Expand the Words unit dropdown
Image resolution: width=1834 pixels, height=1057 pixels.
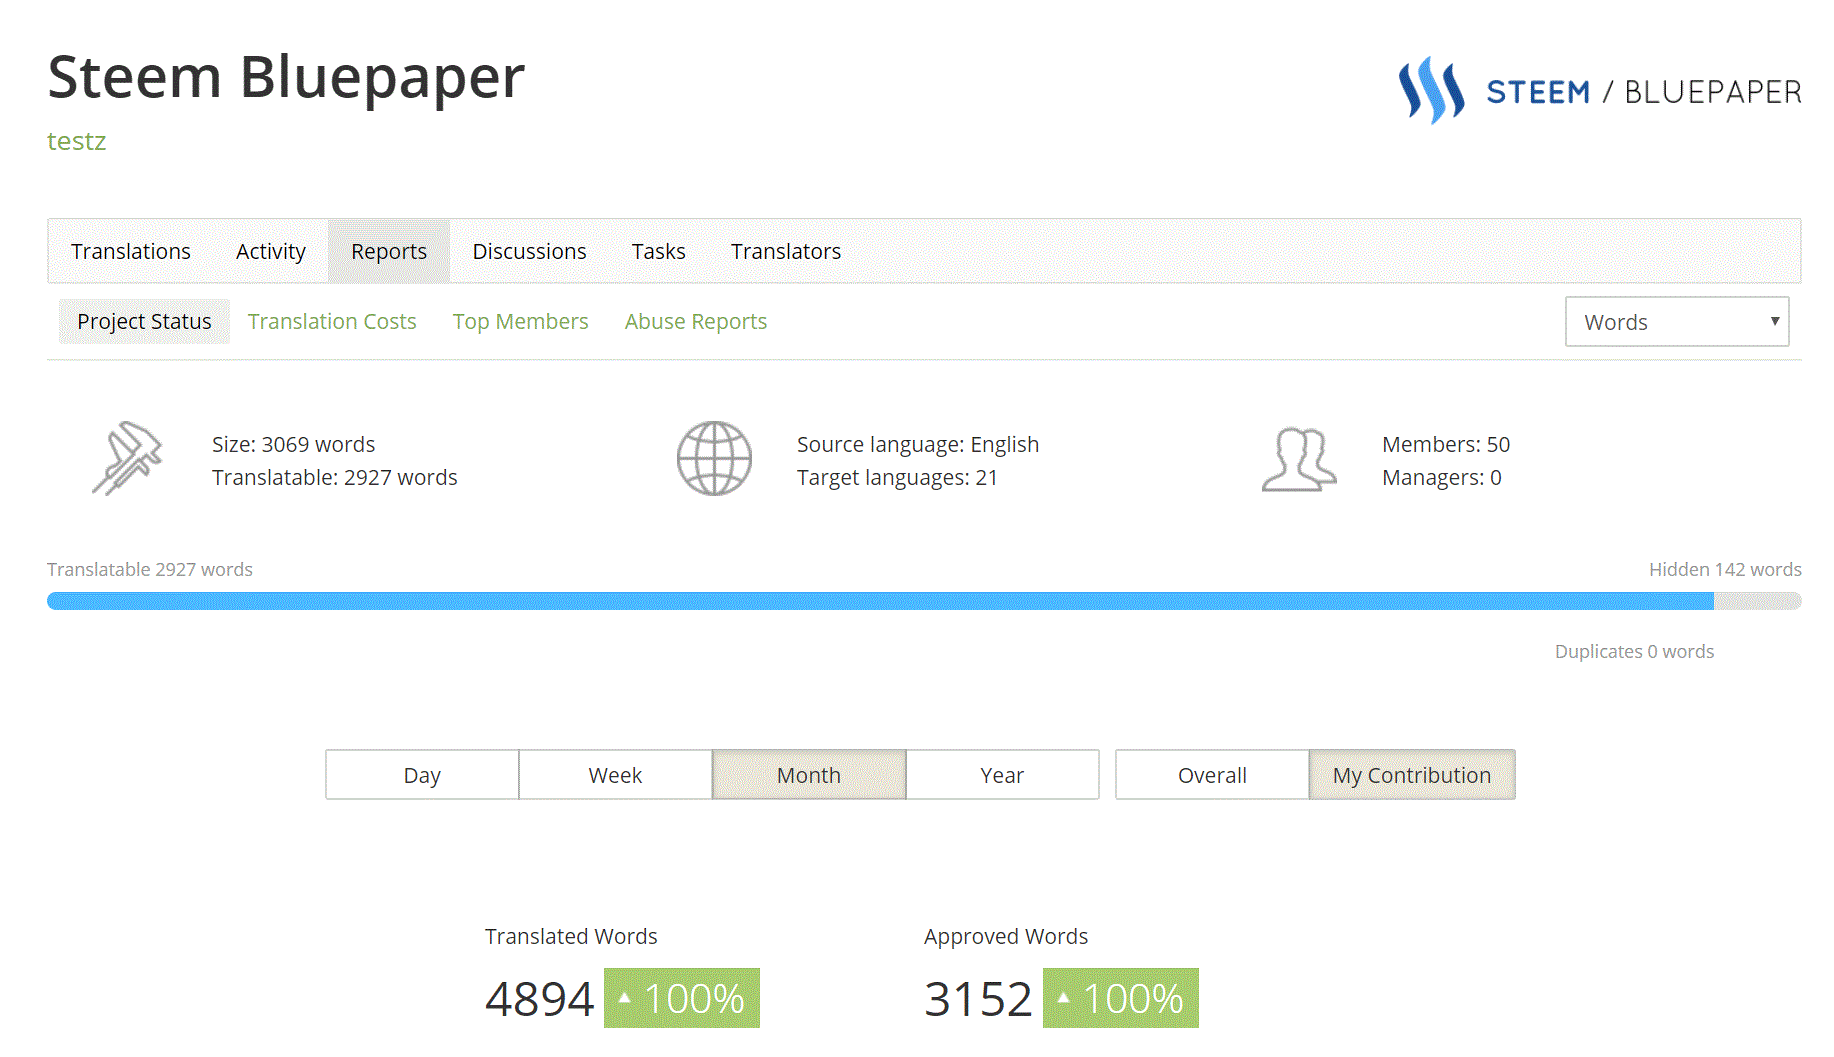[x=1677, y=322]
